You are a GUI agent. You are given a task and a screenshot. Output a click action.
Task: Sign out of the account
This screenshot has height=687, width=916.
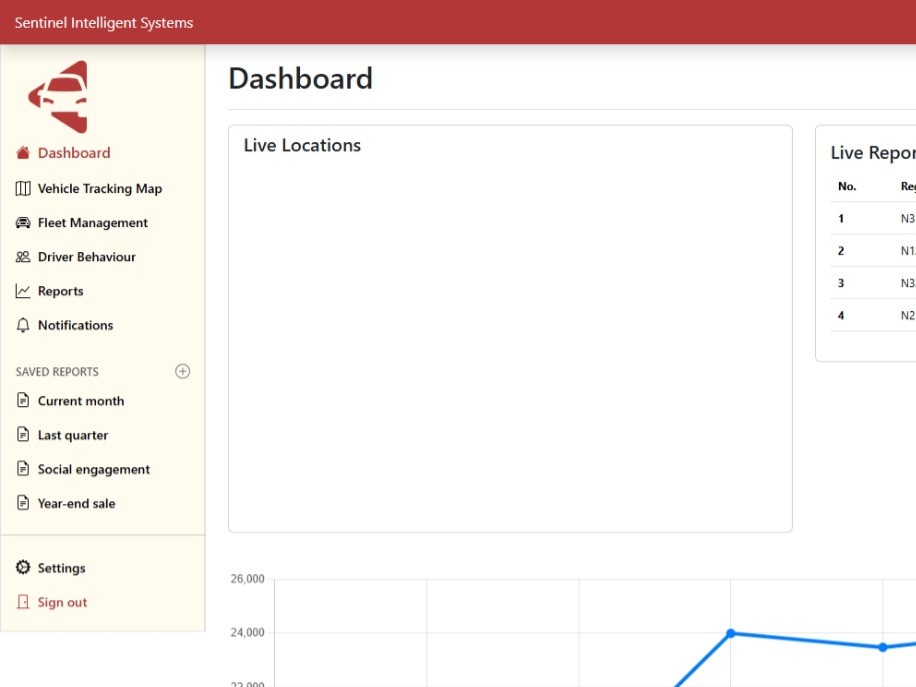pos(62,602)
